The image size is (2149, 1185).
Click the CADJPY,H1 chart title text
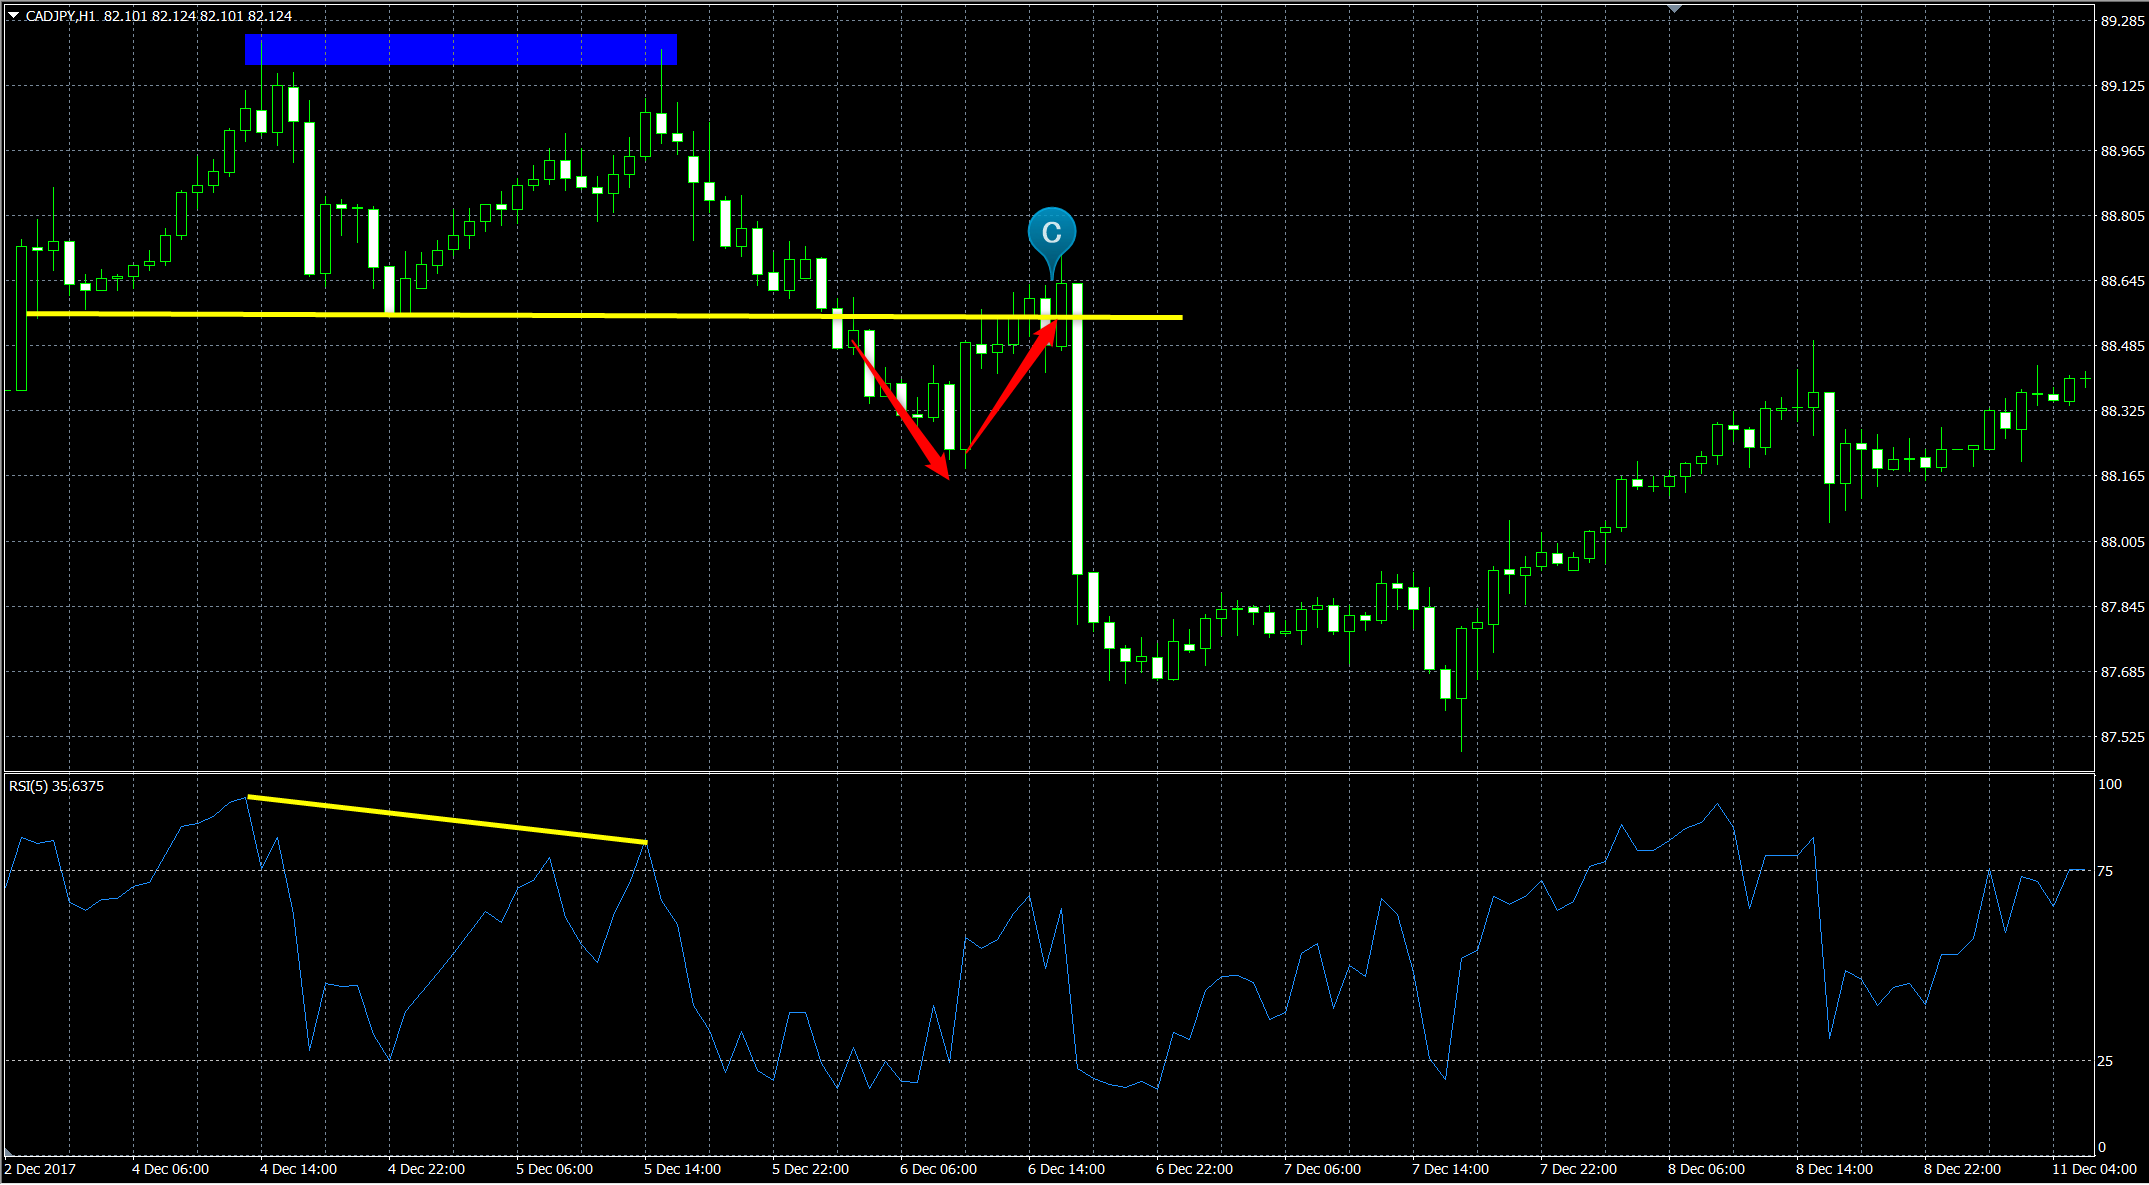point(60,16)
